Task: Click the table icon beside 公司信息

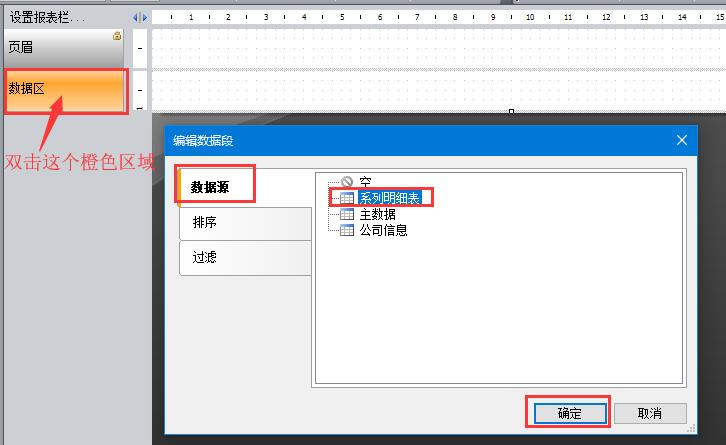Action: [347, 230]
